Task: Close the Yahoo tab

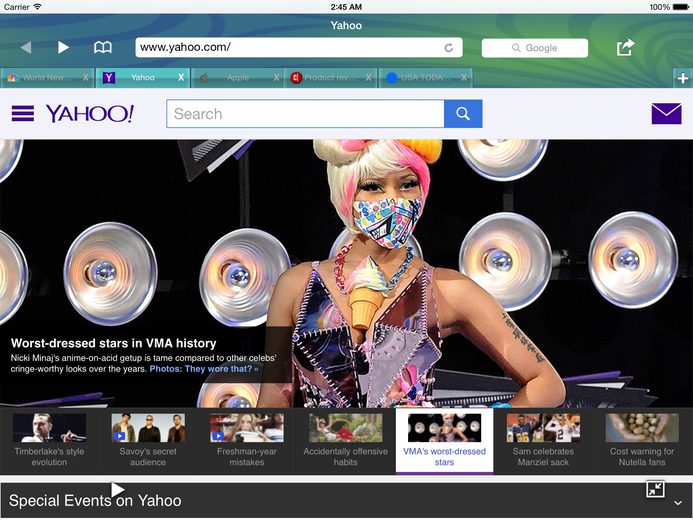Action: pyautogui.click(x=181, y=77)
